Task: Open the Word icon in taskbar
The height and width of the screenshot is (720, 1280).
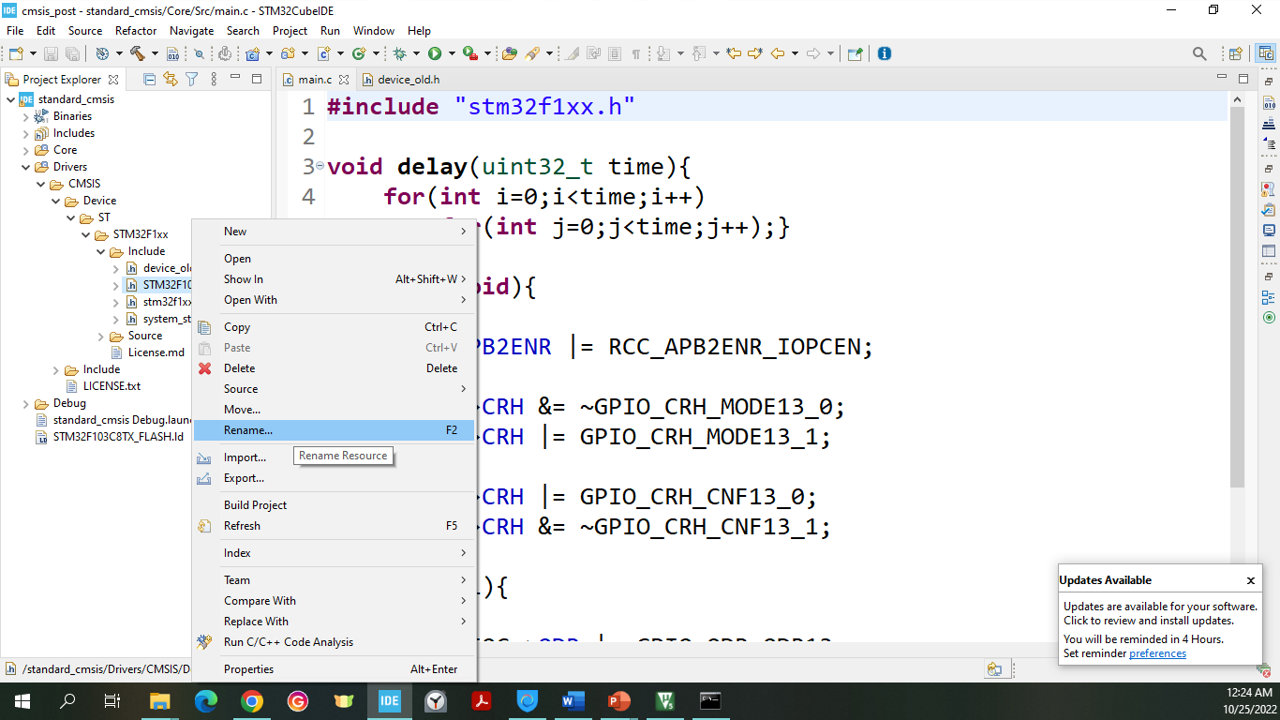Action: (x=573, y=701)
